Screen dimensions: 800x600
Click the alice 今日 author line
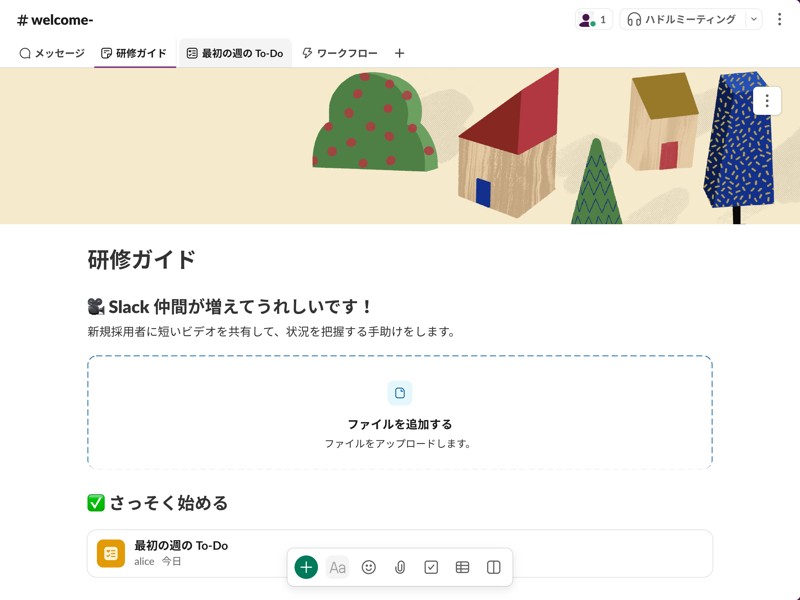point(158,561)
